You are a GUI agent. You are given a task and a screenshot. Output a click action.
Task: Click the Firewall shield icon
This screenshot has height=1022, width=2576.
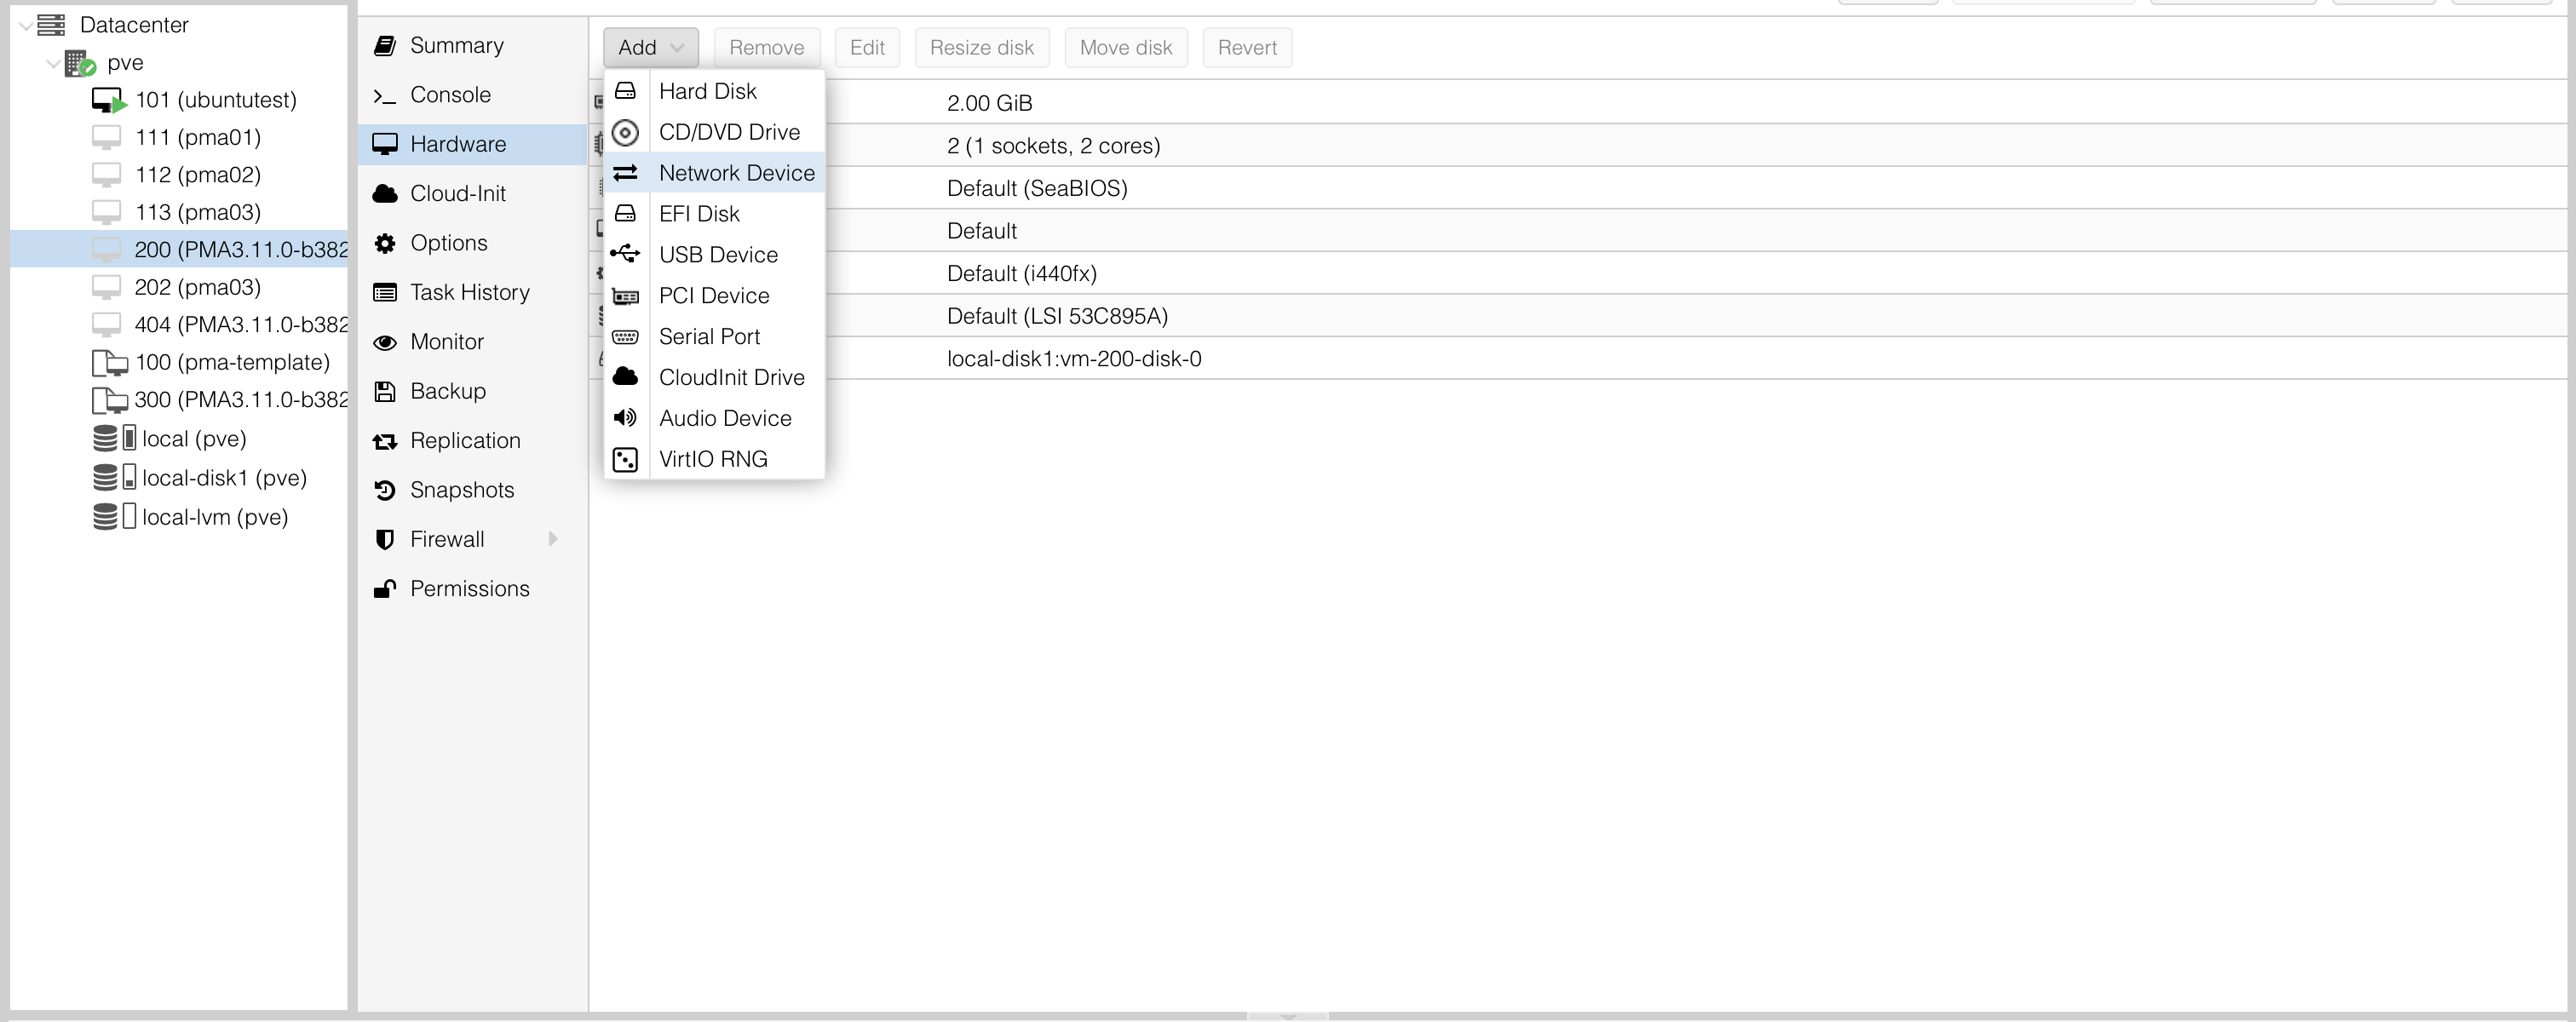384,539
